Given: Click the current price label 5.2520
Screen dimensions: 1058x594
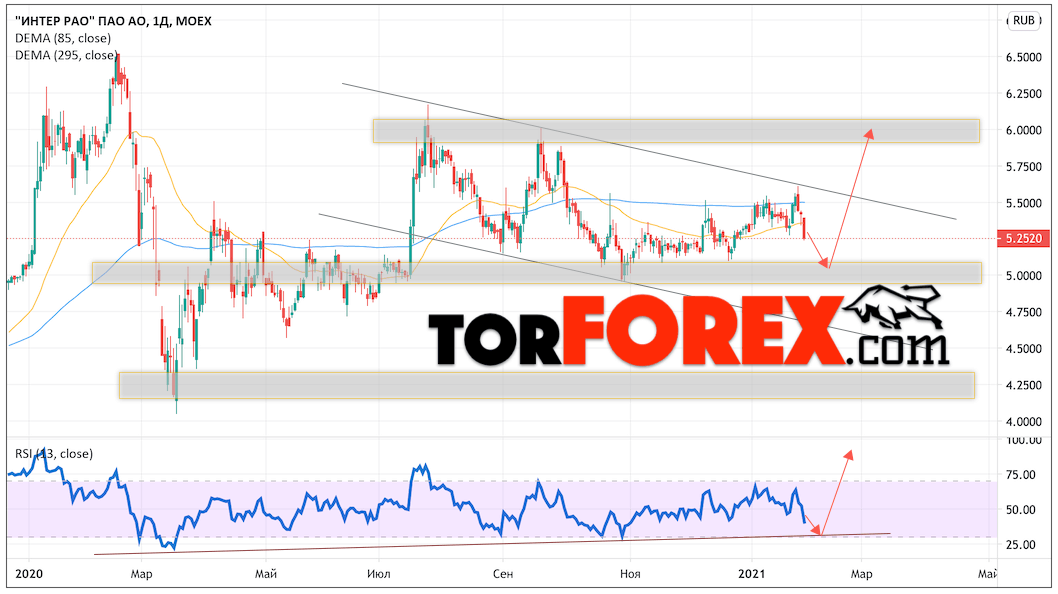Looking at the screenshot, I should [x=1023, y=238].
